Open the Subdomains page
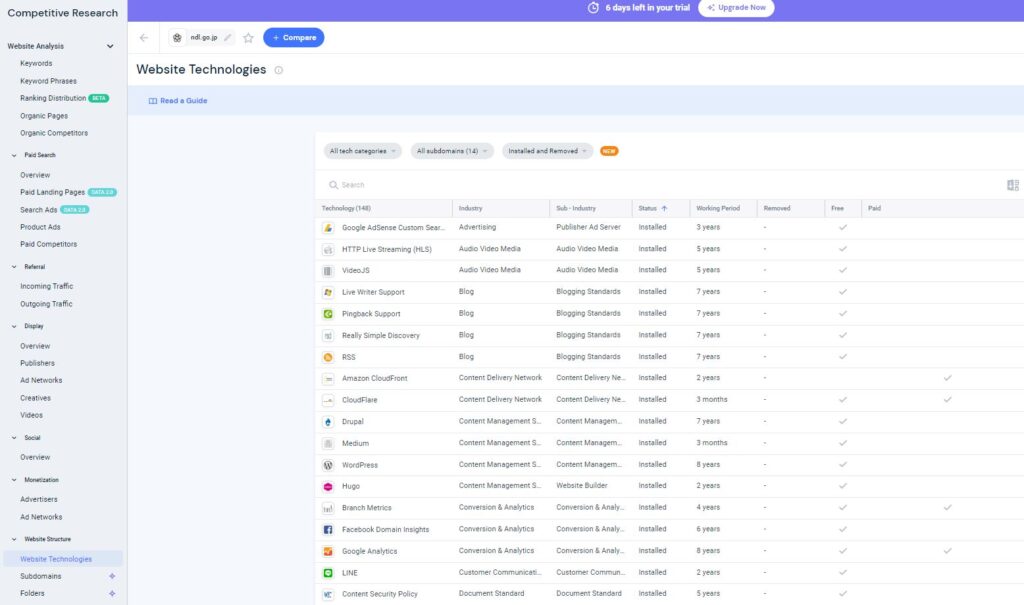Viewport: 1024px width, 605px height. 40,576
